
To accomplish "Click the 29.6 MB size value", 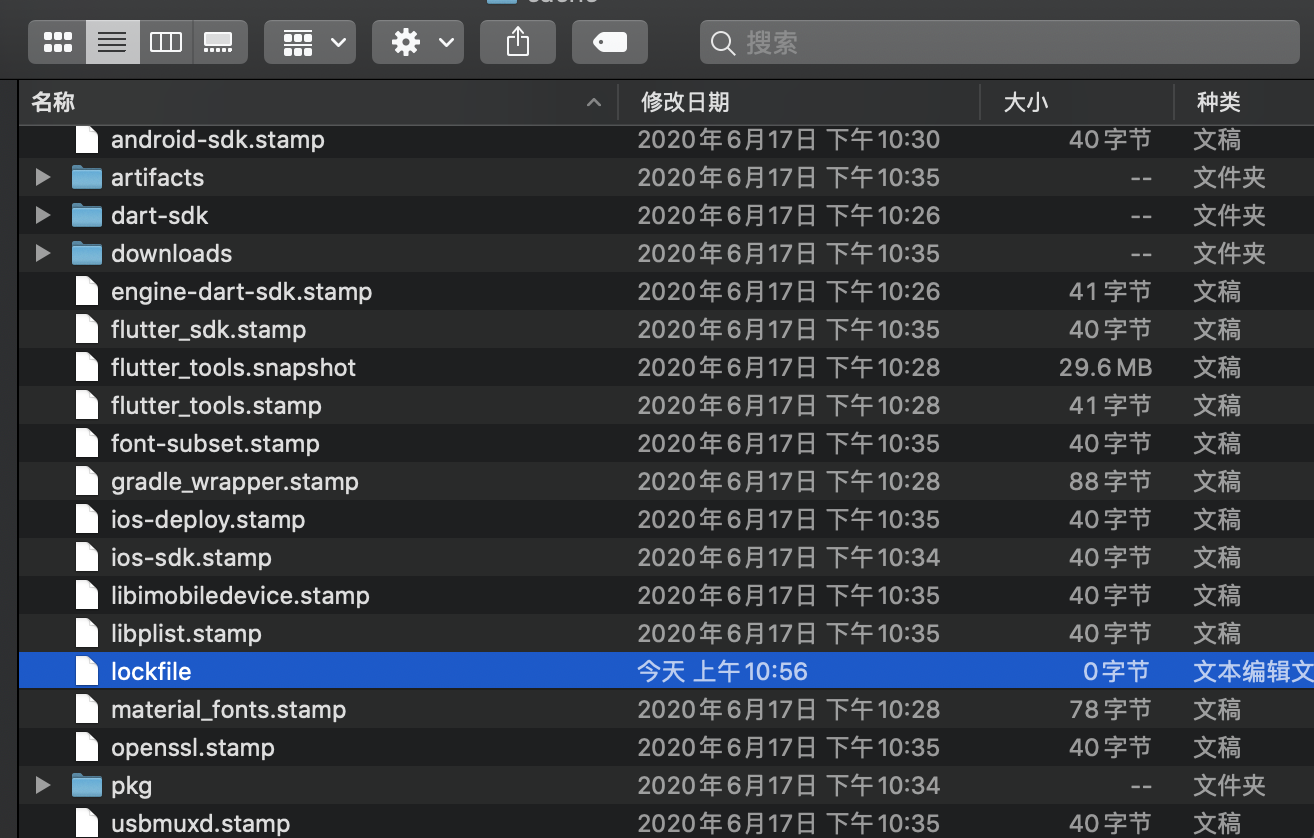I will pyautogui.click(x=1105, y=367).
